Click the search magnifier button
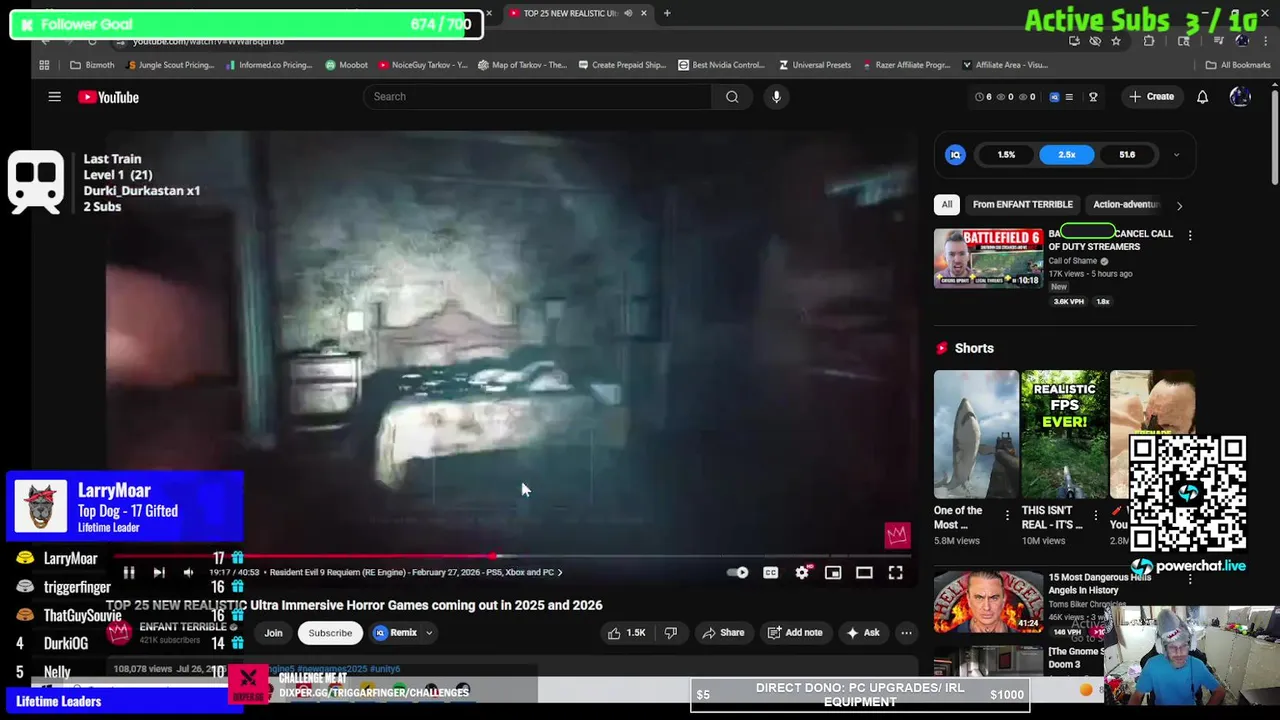 pyautogui.click(x=732, y=97)
